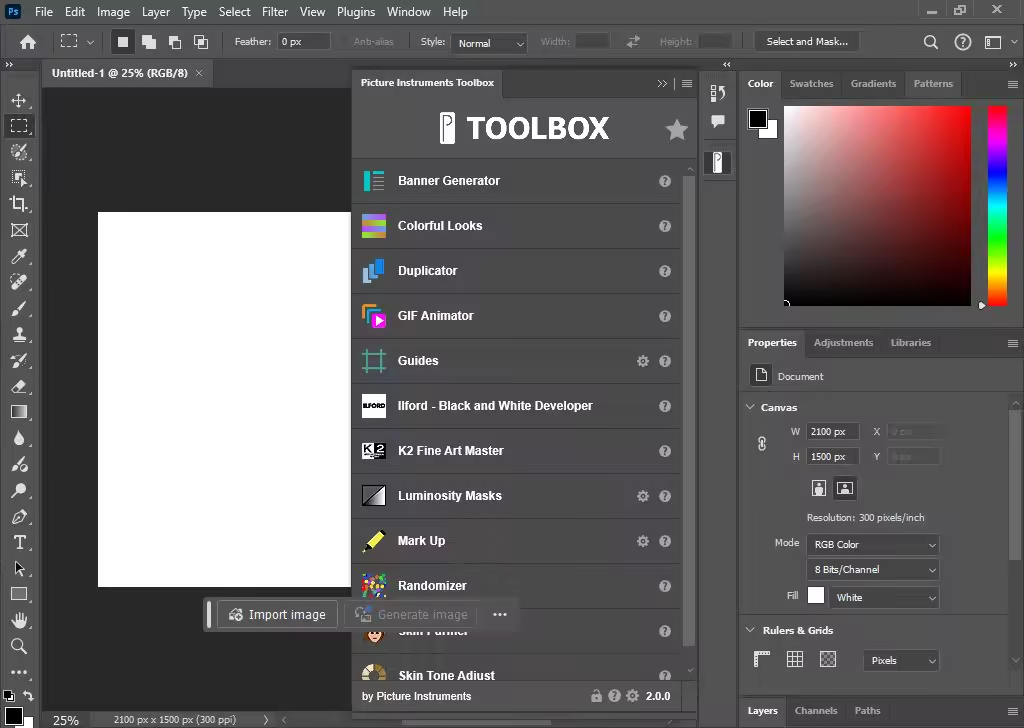Screen dimensions: 1024x728
Task: Set canvas to landscape orientation
Action: [844, 488]
